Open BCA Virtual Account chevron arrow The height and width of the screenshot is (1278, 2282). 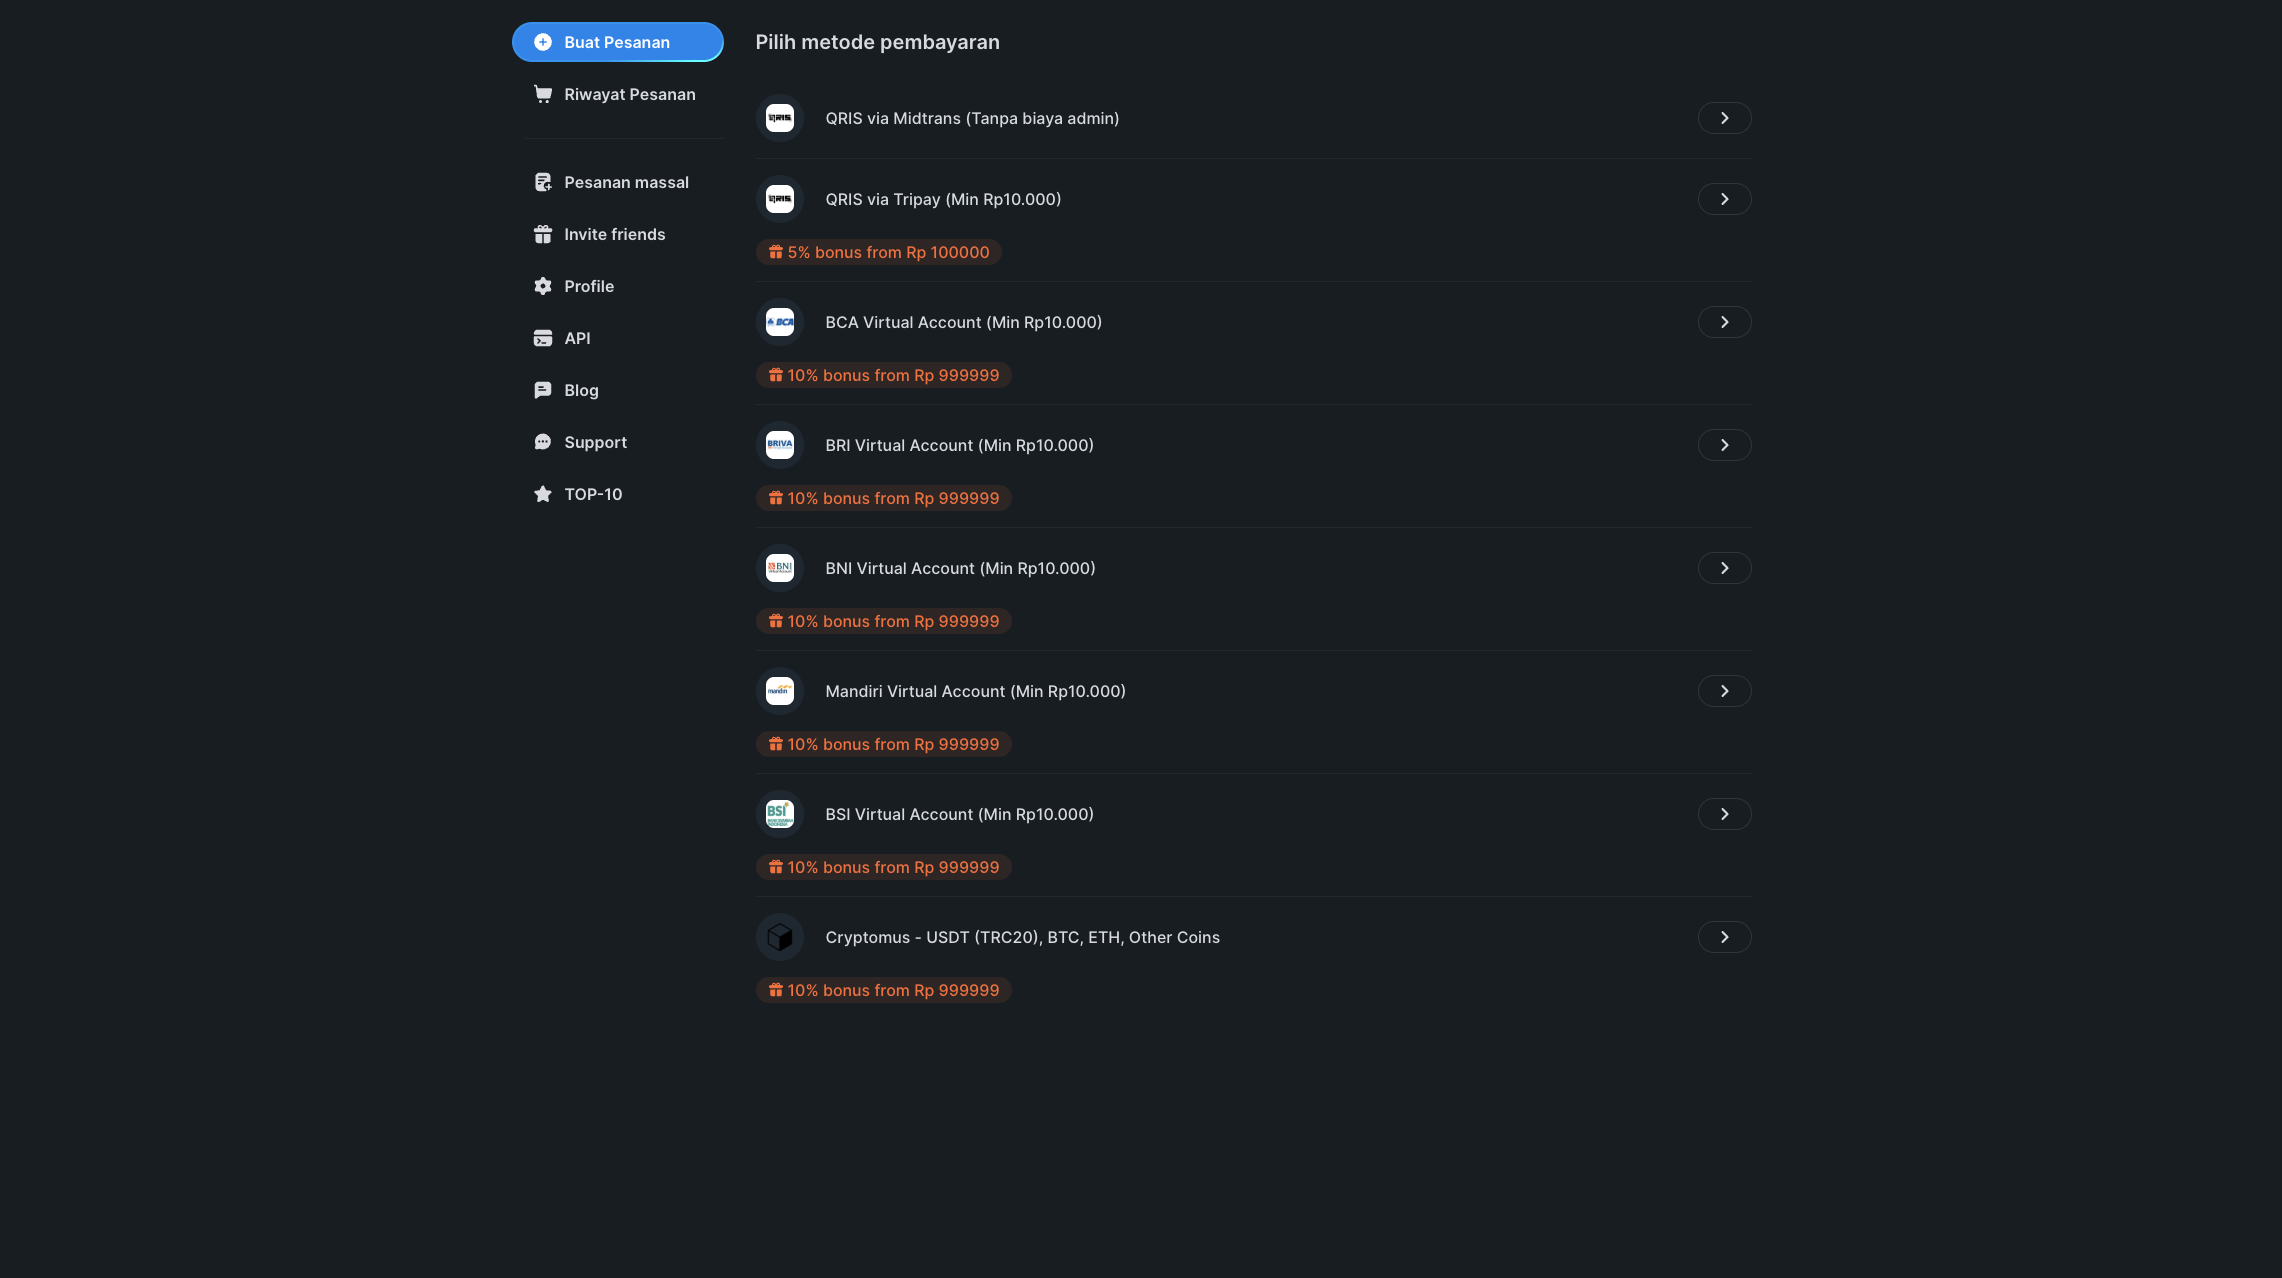coord(1724,322)
